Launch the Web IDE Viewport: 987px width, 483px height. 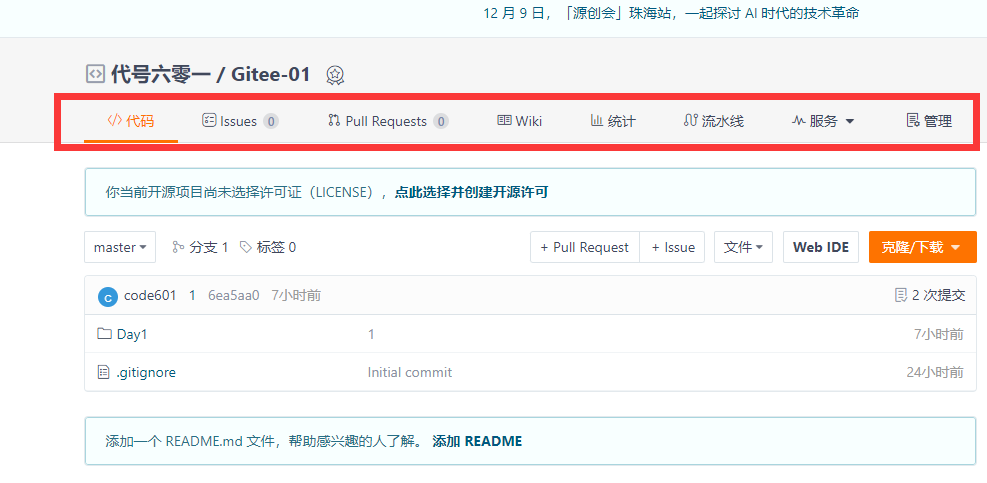(x=821, y=247)
